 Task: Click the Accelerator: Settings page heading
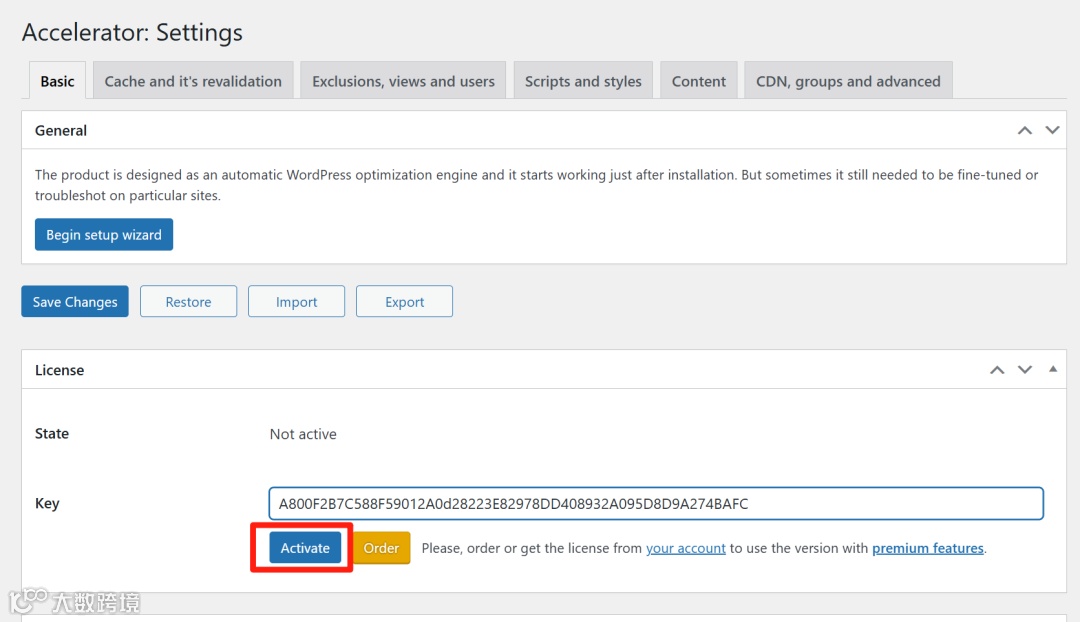point(132,32)
